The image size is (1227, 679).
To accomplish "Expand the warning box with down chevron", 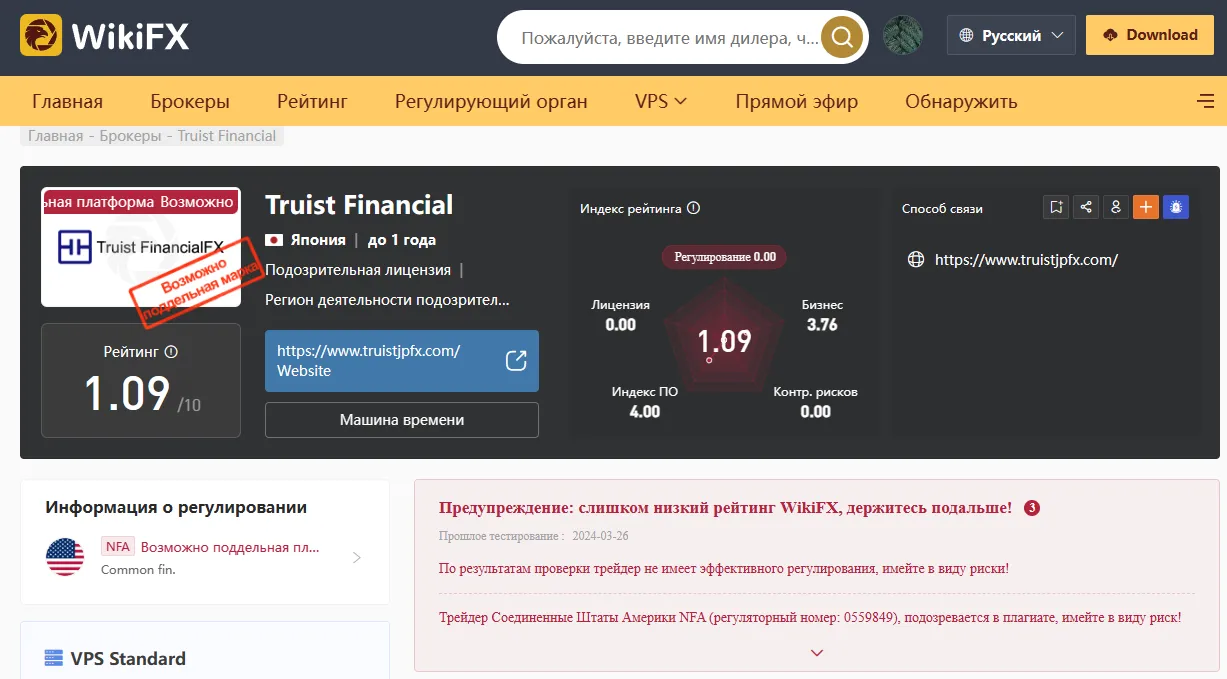I will pos(816,653).
